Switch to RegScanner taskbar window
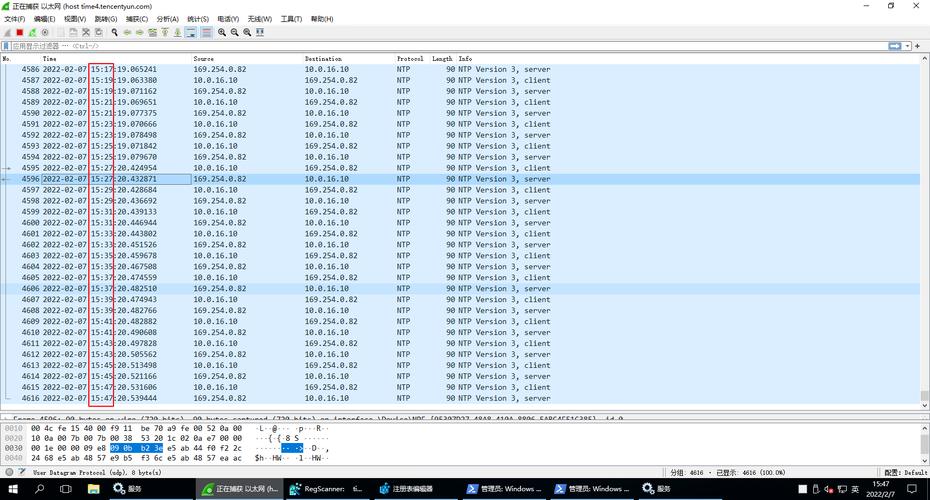930x500 pixels. 327,489
